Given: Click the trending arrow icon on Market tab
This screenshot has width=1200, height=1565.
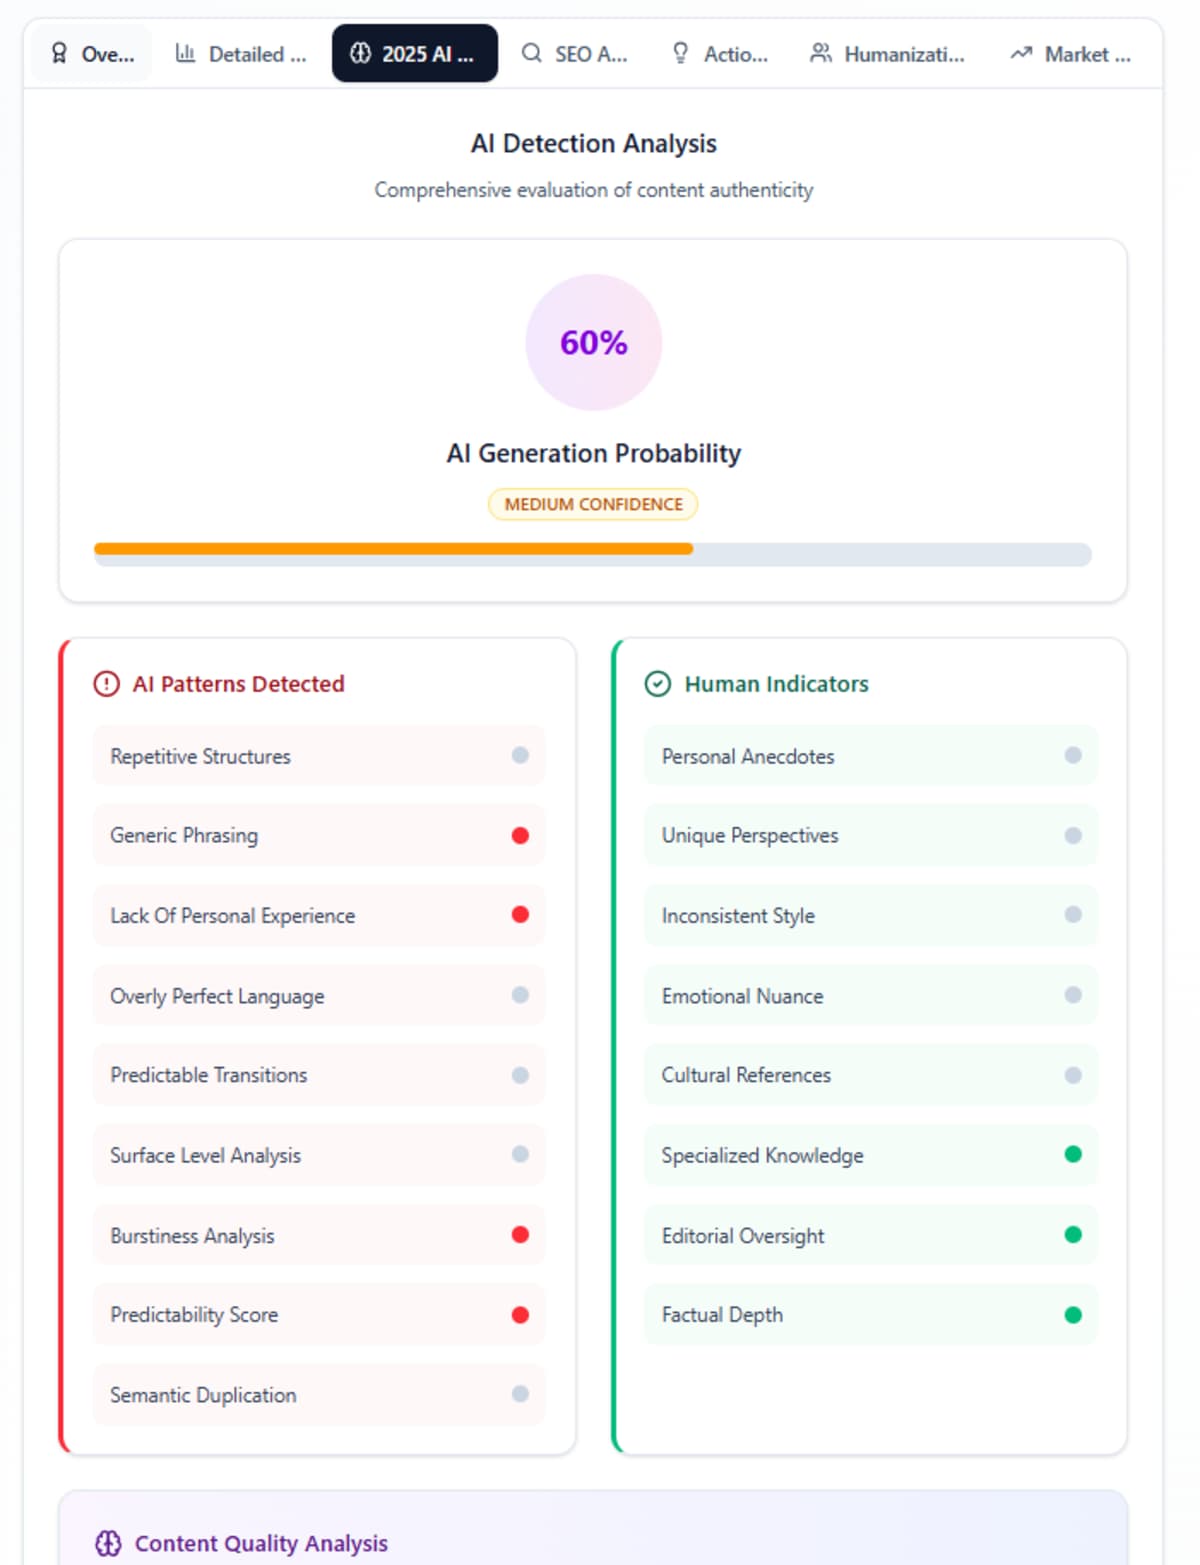Looking at the screenshot, I should click(x=1021, y=53).
